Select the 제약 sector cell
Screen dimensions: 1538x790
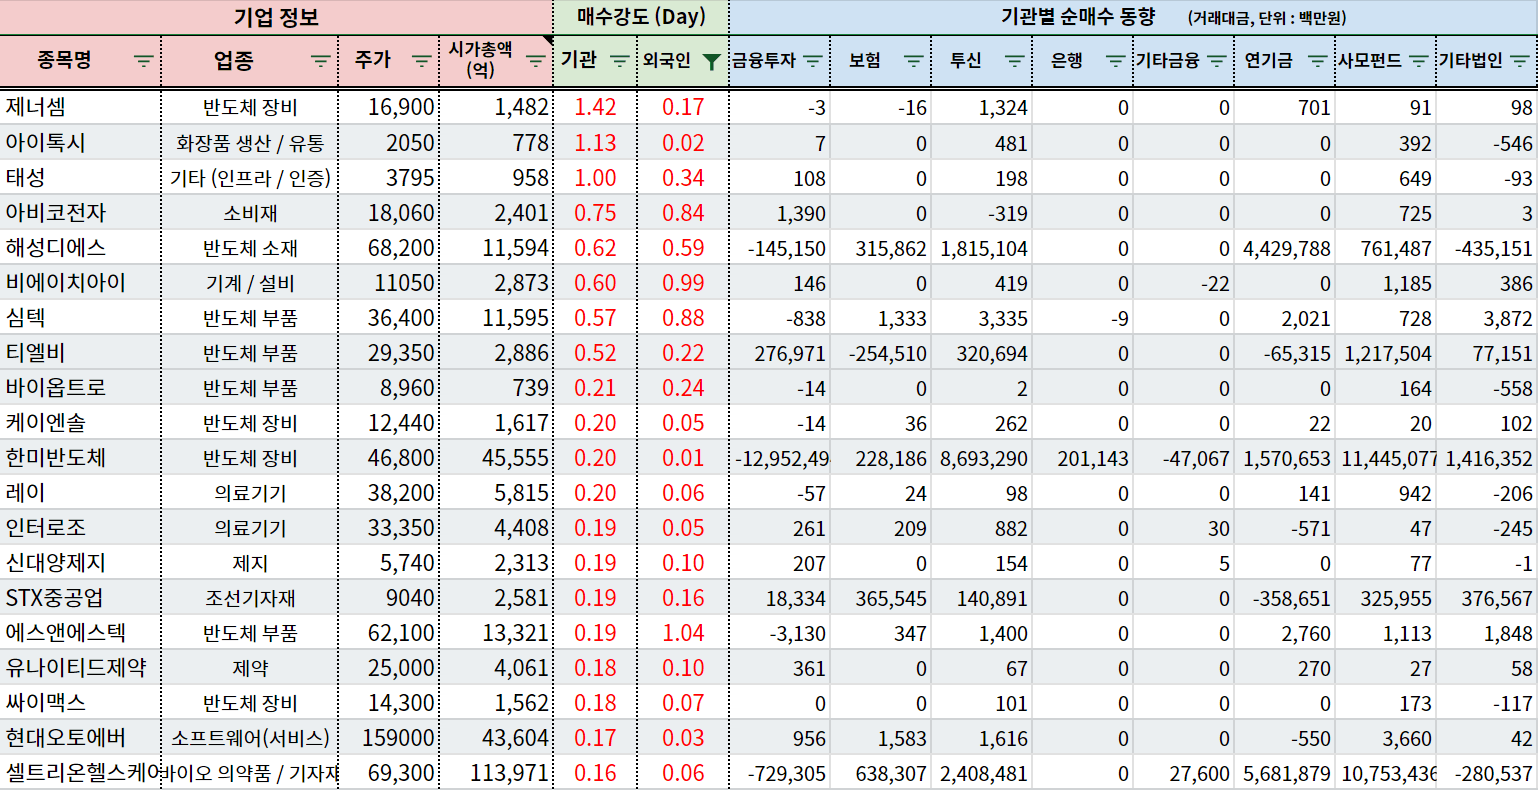pyautogui.click(x=250, y=667)
